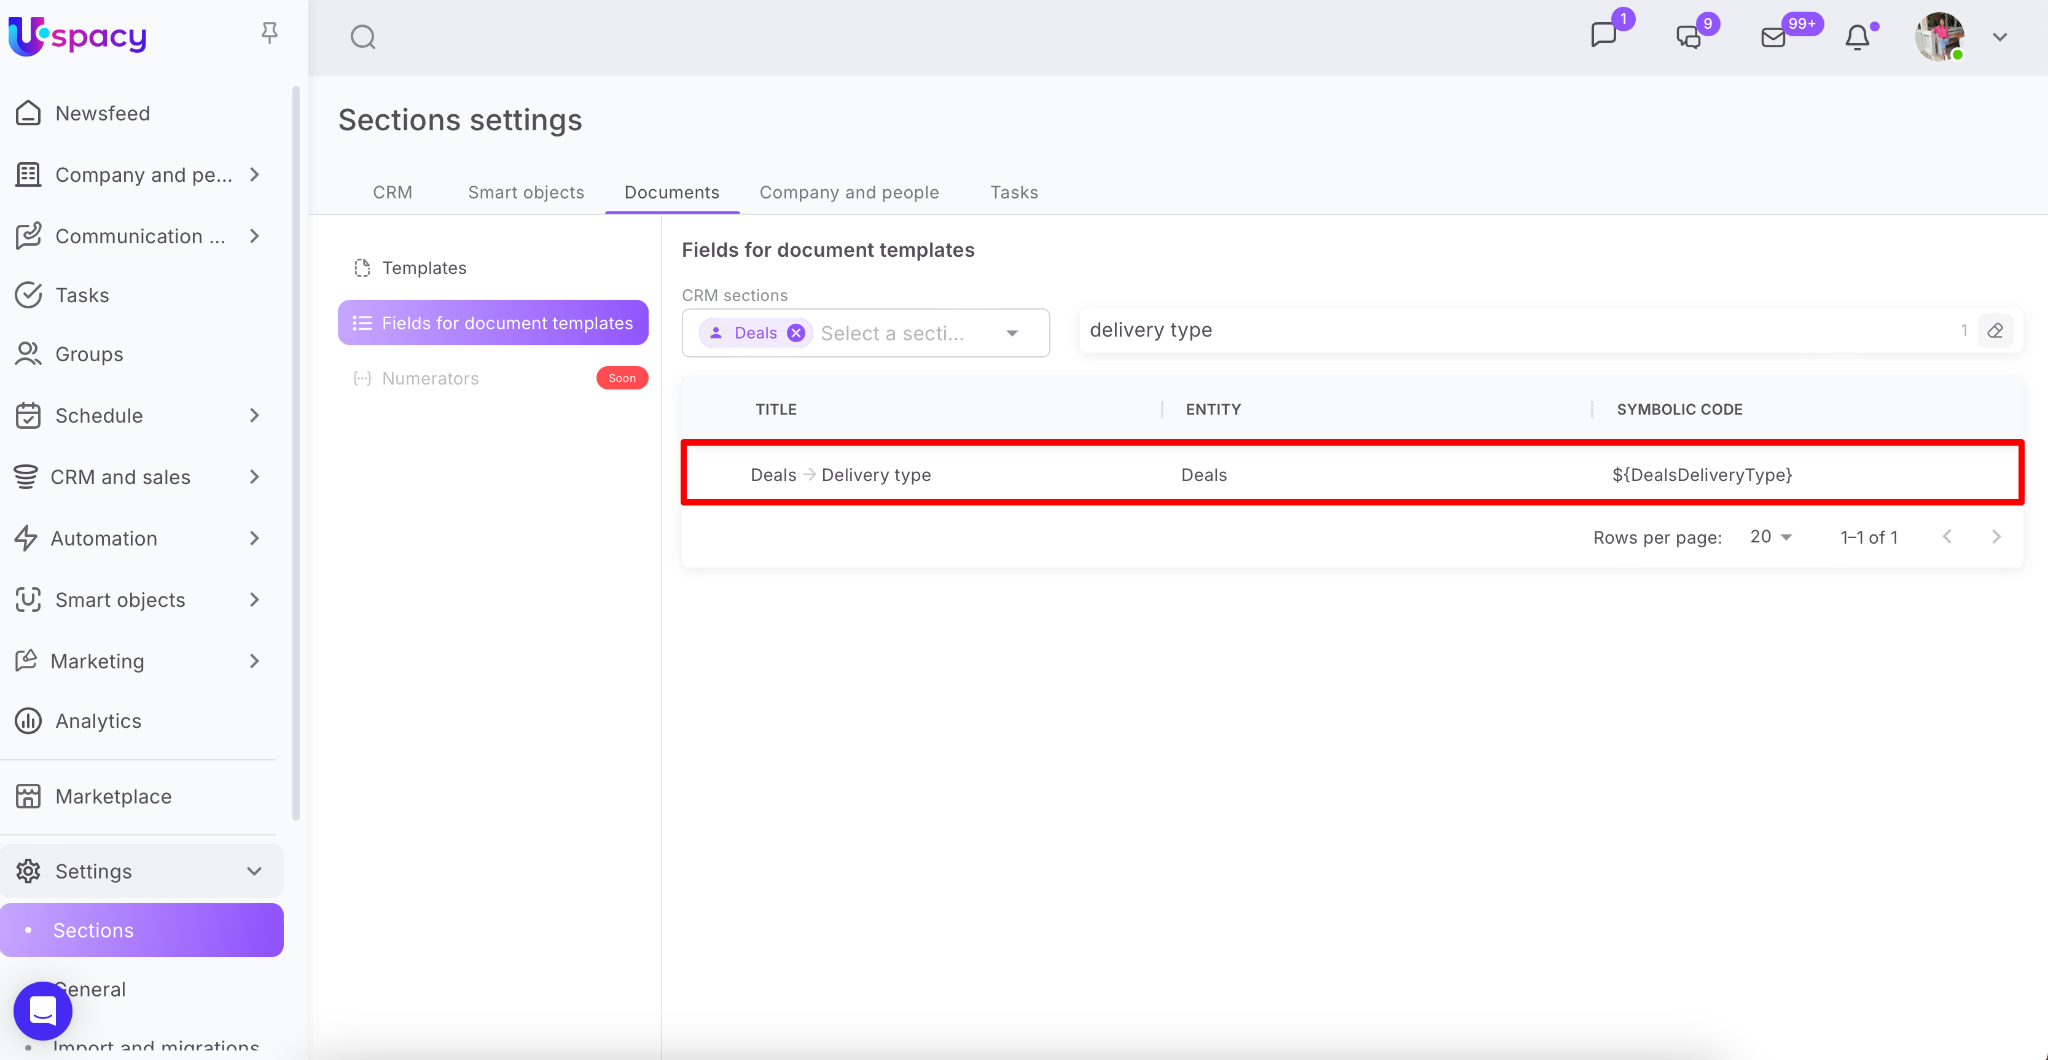Open Templates in the documents panel
Screen dimensions: 2048x1060
[424, 268]
